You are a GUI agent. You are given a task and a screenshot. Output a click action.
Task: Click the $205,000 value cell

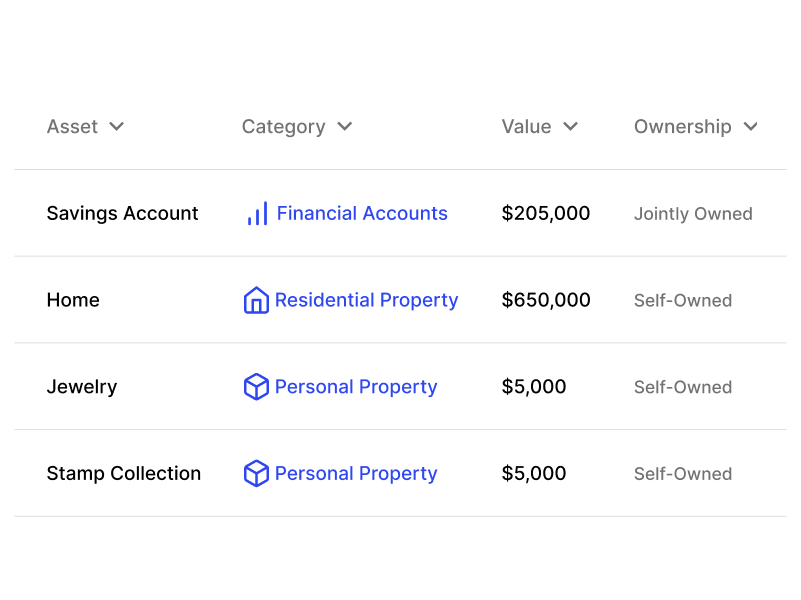click(546, 213)
